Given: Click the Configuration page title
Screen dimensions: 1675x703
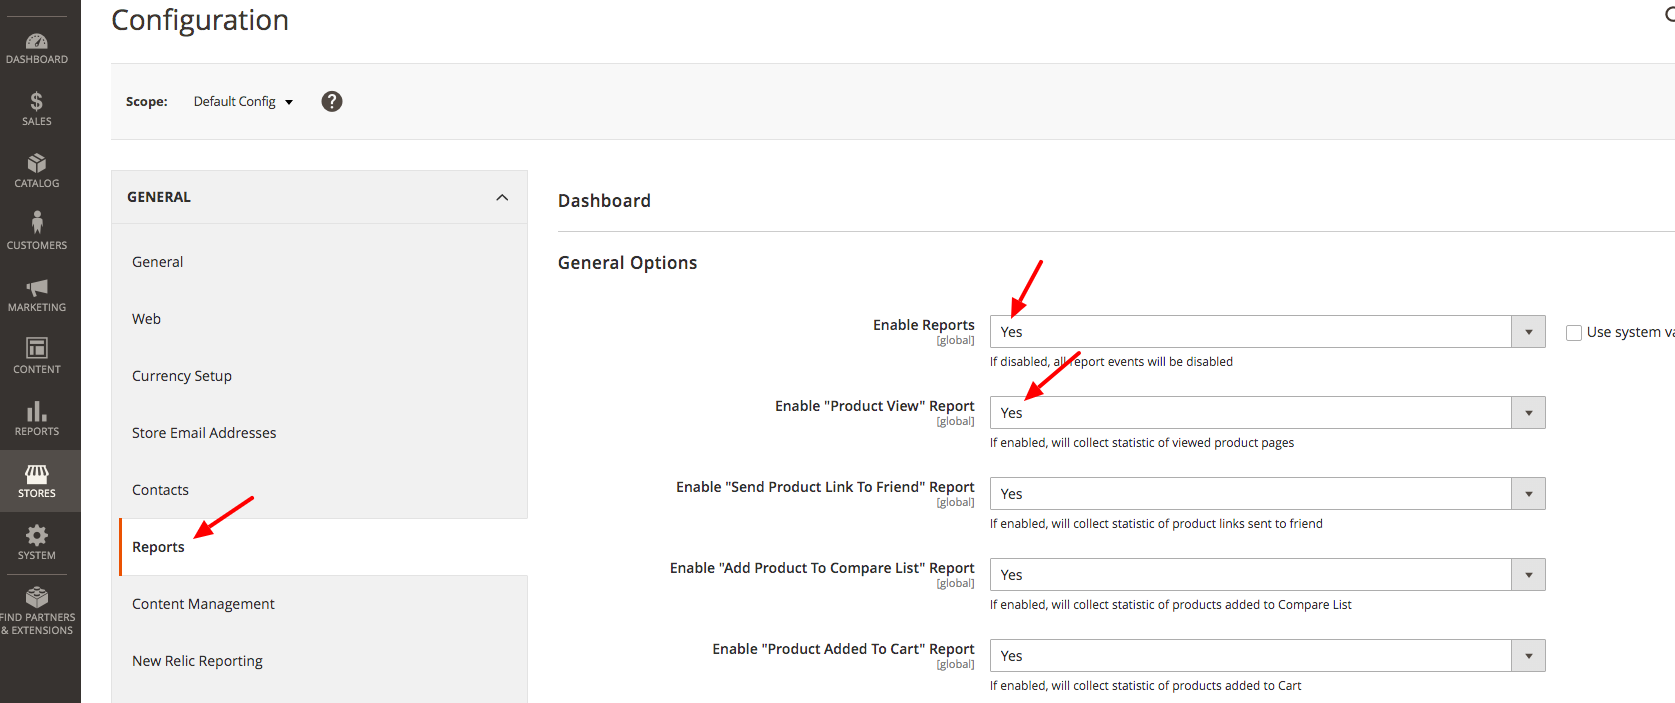Looking at the screenshot, I should [x=200, y=20].
